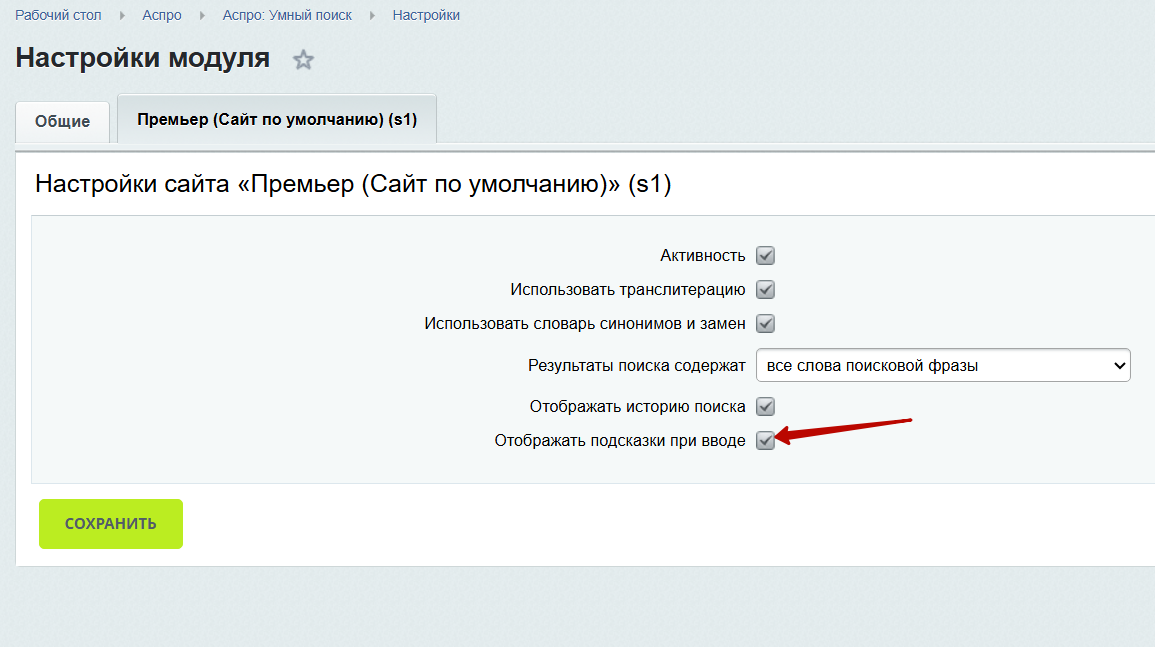Toggle Отображать историю поиска checkbox
The height and width of the screenshot is (647, 1155).
(x=765, y=407)
